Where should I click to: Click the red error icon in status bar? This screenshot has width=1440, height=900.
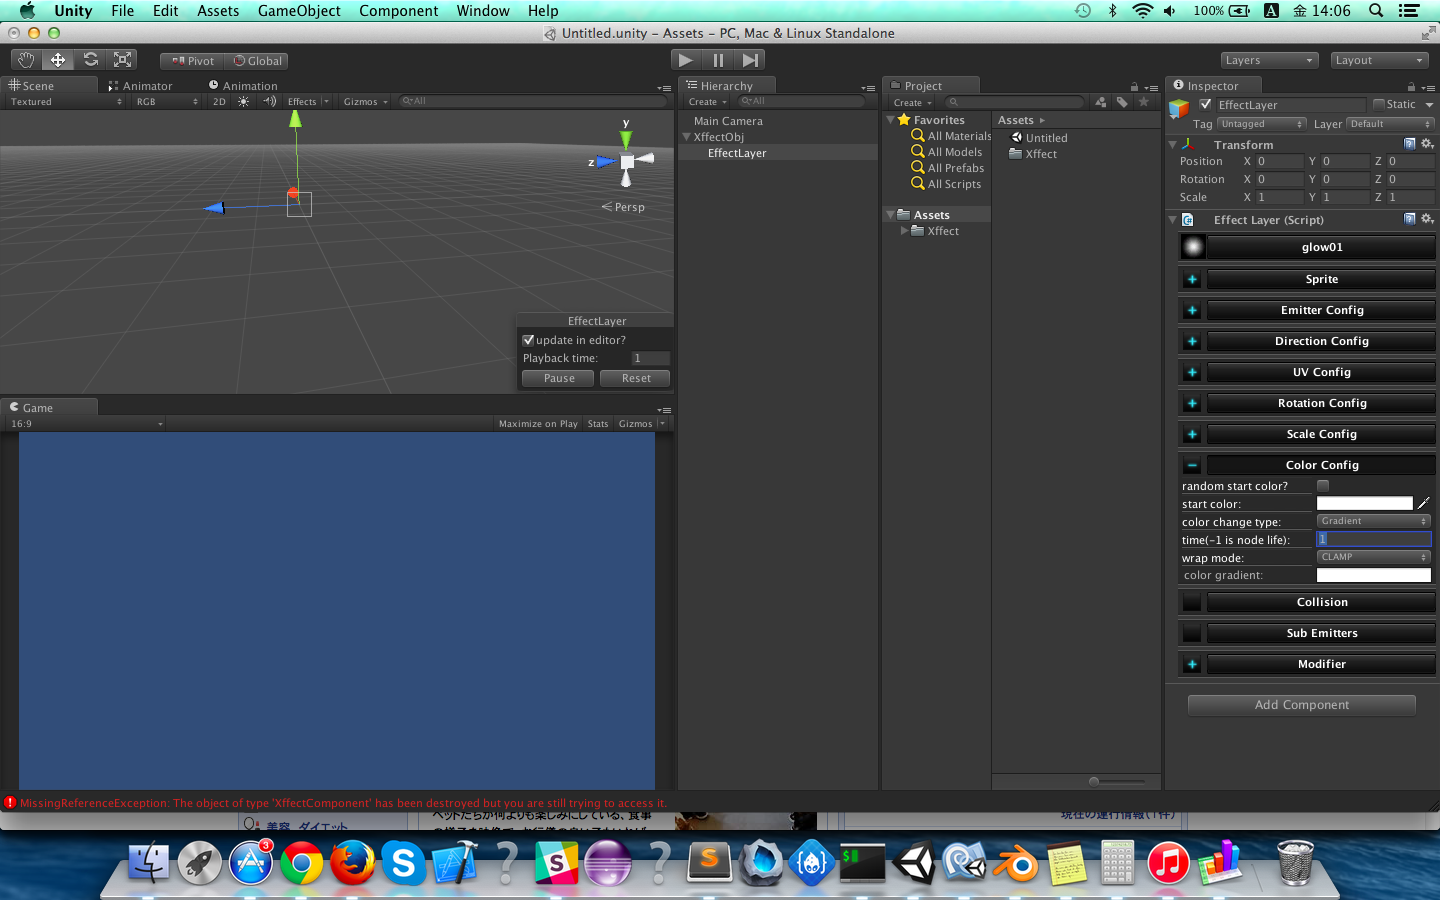(10, 802)
